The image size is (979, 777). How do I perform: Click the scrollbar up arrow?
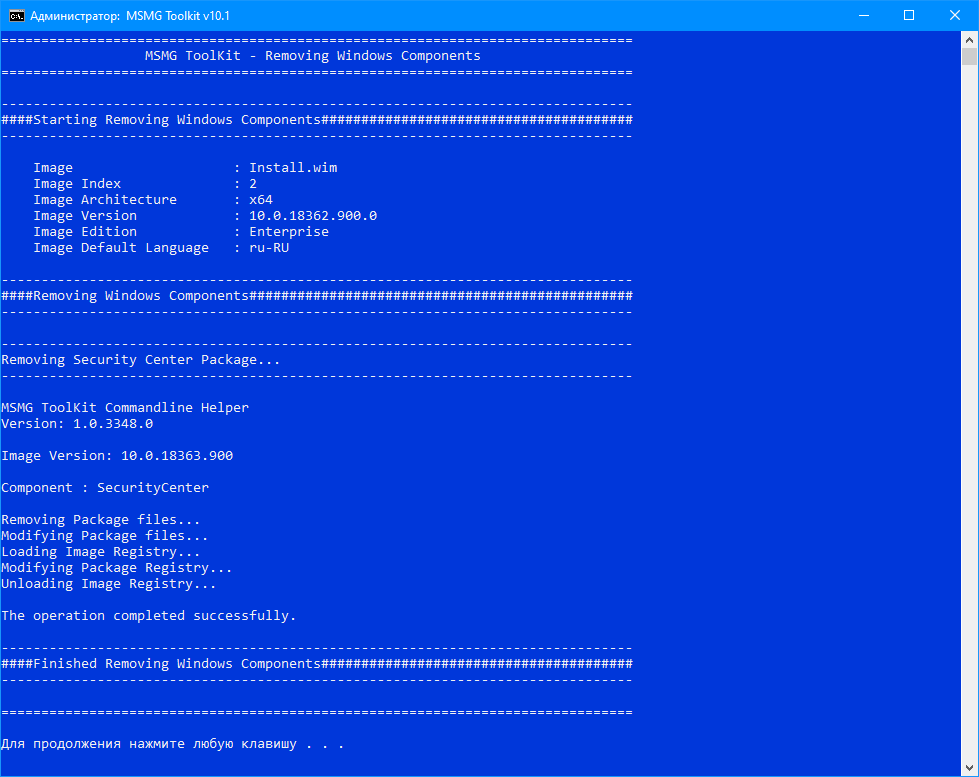pyautogui.click(x=969, y=40)
